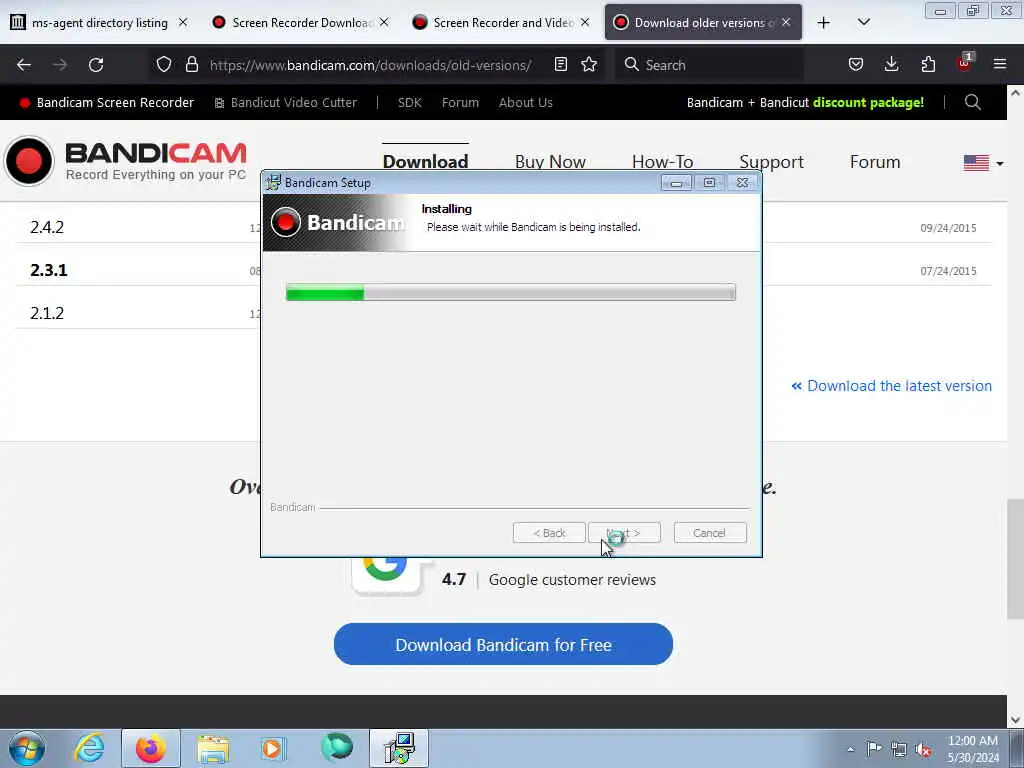1024x768 pixels.
Task: Click the Bandicam red circle logo
Action: pyautogui.click(x=29, y=161)
